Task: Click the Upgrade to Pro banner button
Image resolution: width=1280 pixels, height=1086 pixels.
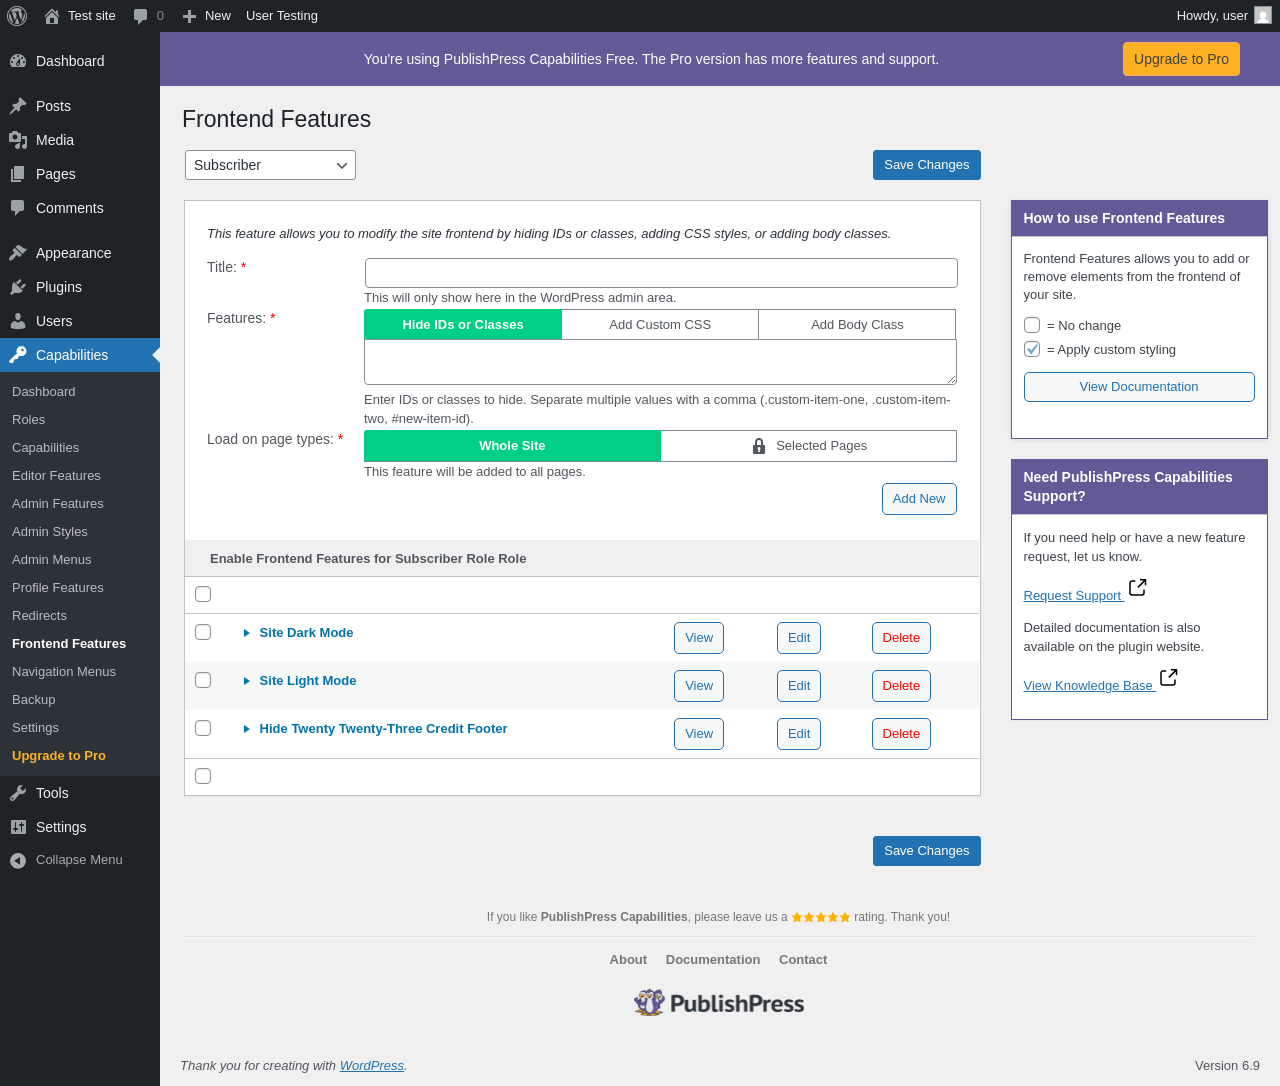Action: [1181, 59]
